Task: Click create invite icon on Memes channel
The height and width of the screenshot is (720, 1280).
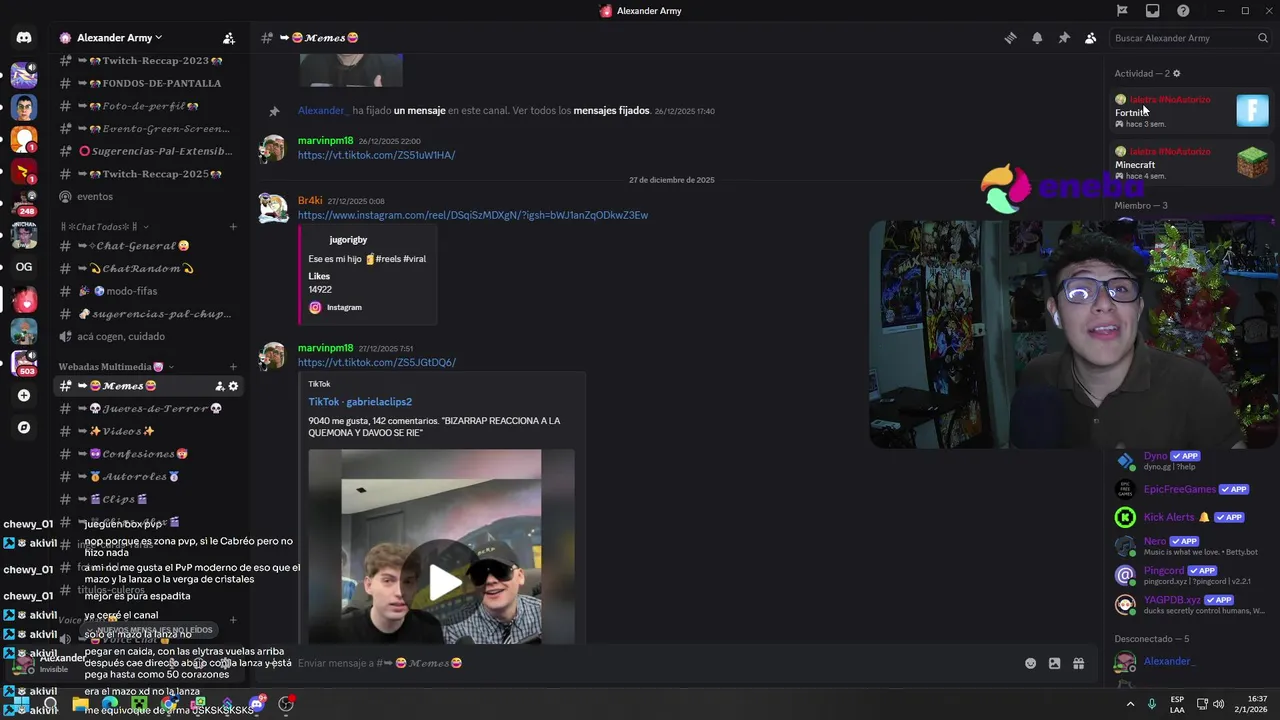Action: point(219,386)
